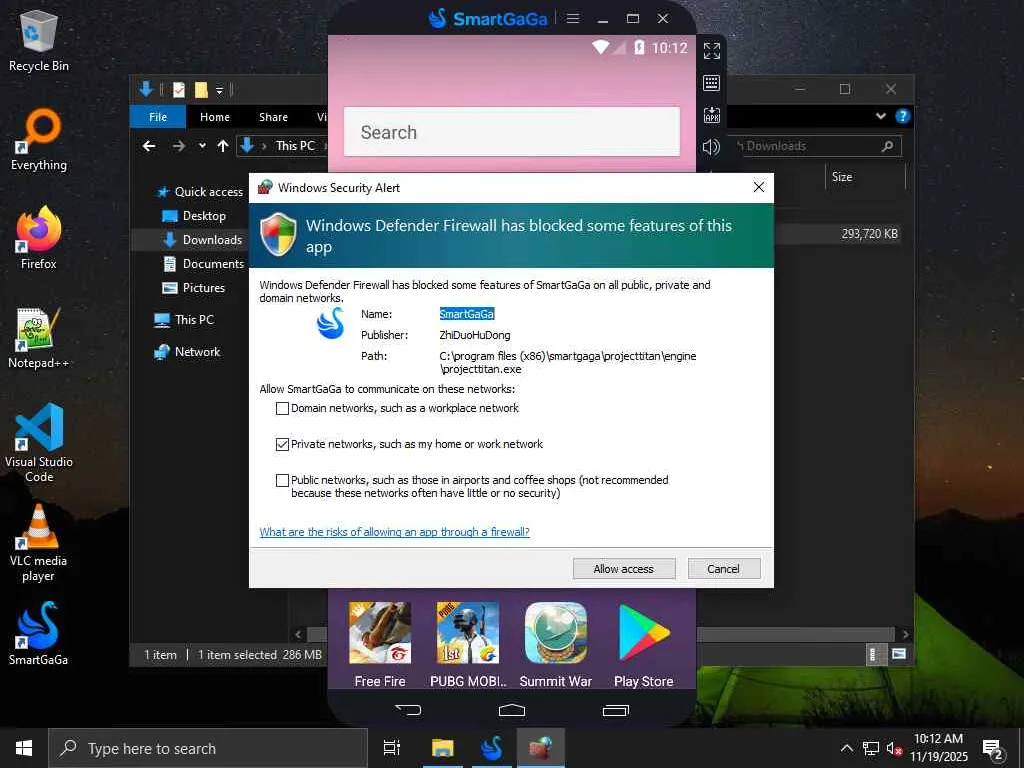Tap the Android home navigation button
The width and height of the screenshot is (1024, 768).
[511, 710]
